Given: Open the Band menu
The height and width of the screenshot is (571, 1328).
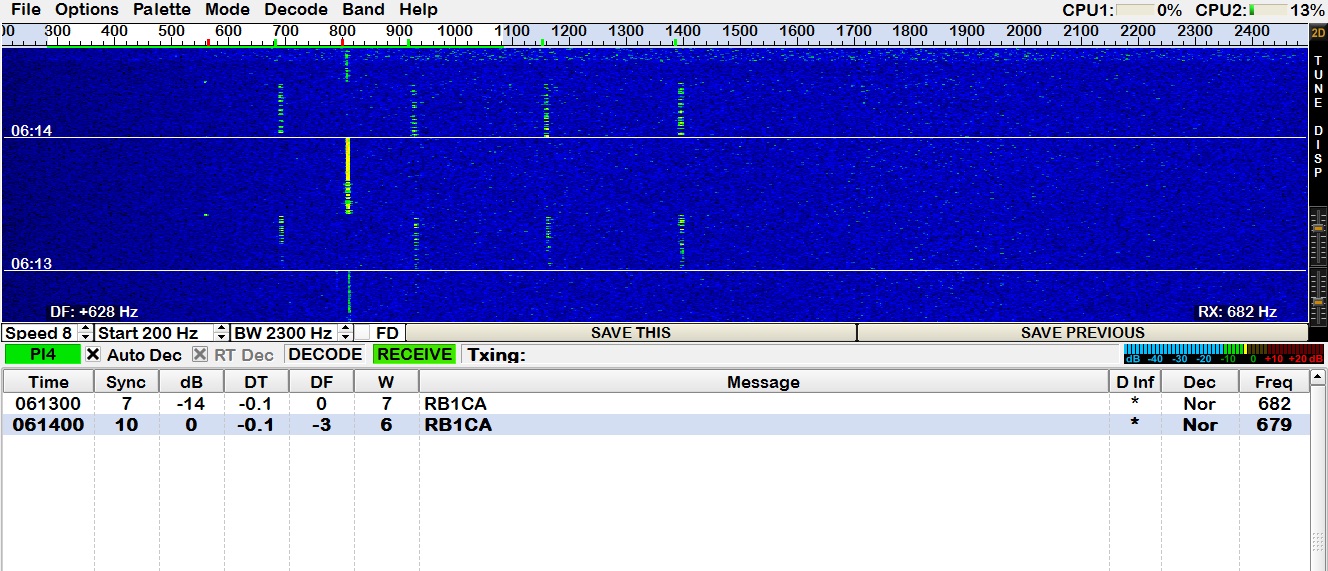Looking at the screenshot, I should 363,10.
